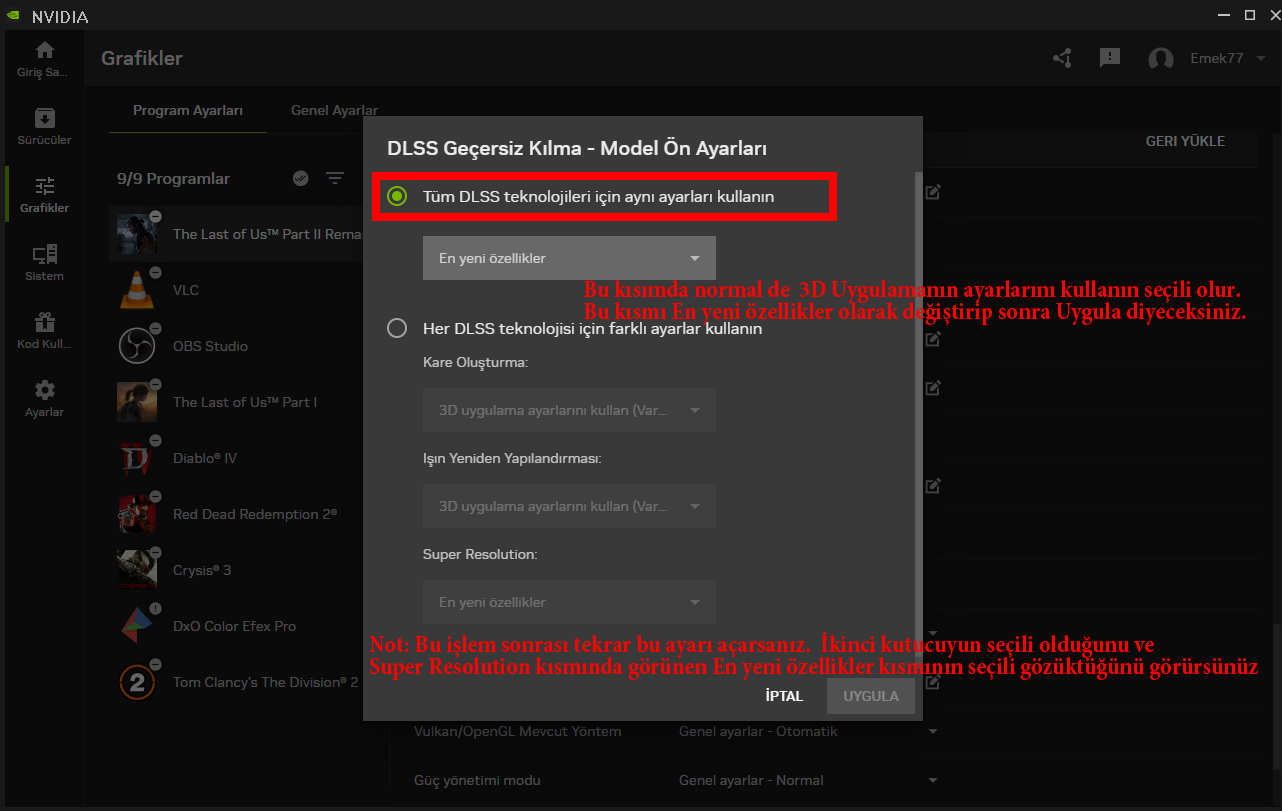Open the Super Resolution dropdown
Viewport: 1282px width, 811px height.
(x=569, y=602)
